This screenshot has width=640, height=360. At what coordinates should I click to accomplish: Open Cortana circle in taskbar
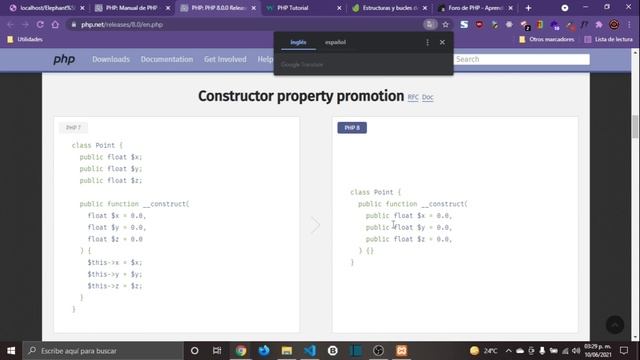click(x=195, y=351)
